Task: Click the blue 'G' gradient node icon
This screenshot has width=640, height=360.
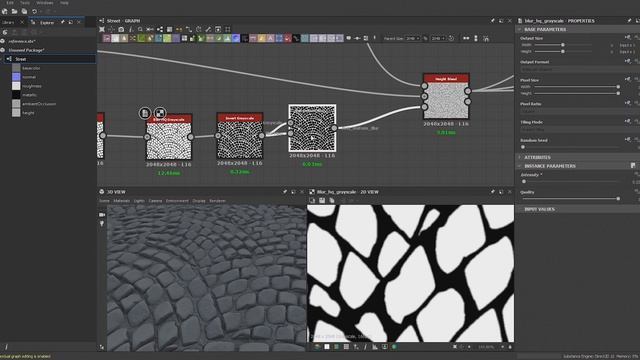Action: [x=236, y=38]
